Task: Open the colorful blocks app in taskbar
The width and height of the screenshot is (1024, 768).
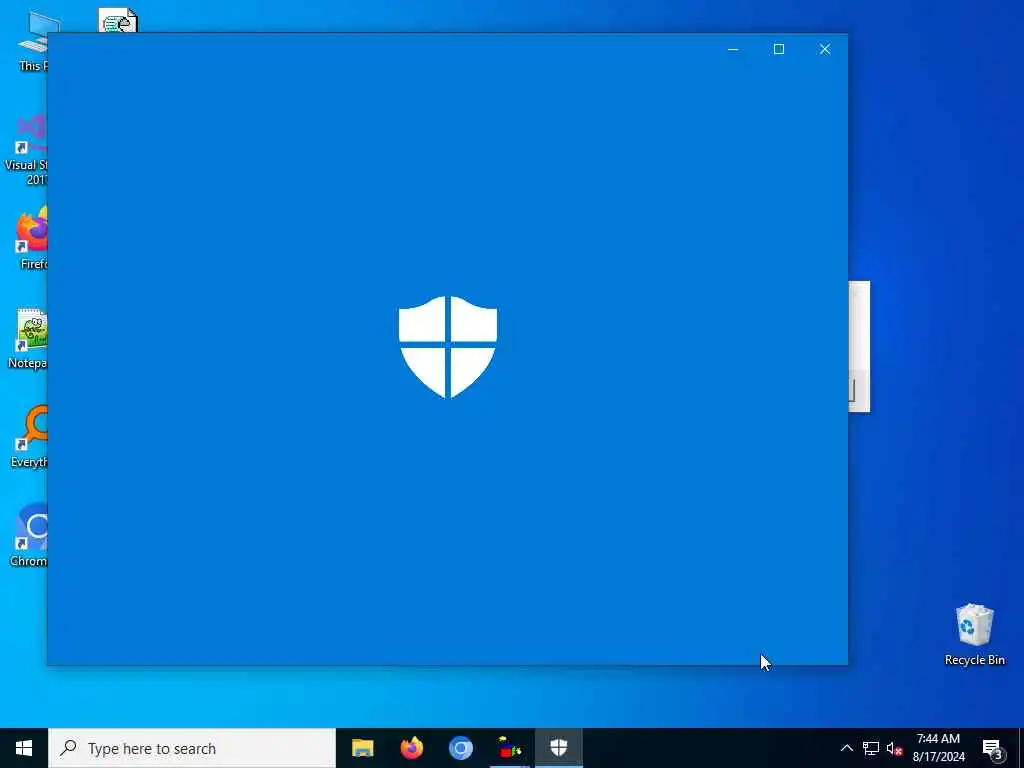Action: (x=509, y=748)
